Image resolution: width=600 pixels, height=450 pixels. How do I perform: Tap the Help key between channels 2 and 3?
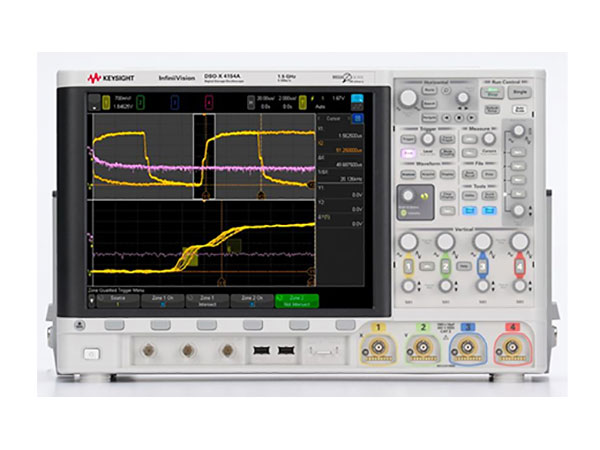click(x=464, y=266)
